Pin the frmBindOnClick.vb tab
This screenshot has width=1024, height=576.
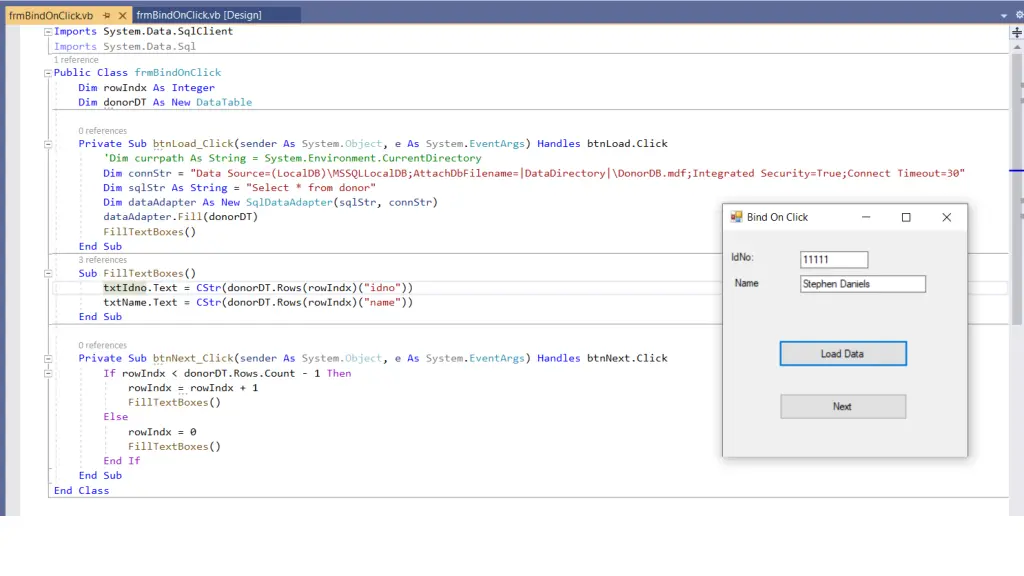106,15
